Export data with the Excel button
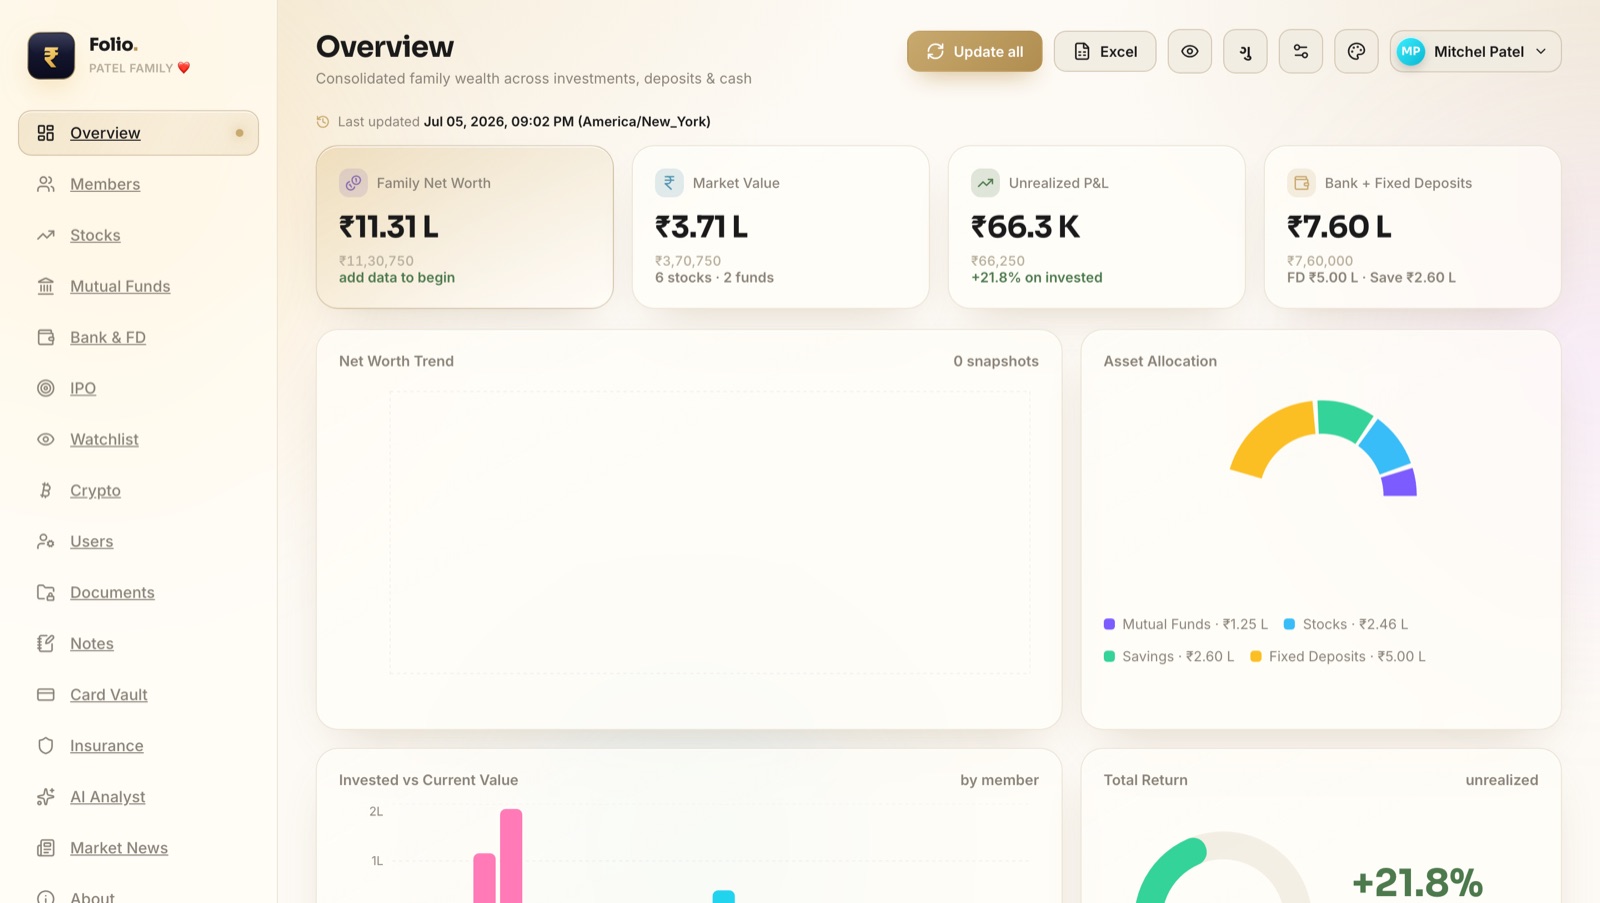 click(1105, 52)
